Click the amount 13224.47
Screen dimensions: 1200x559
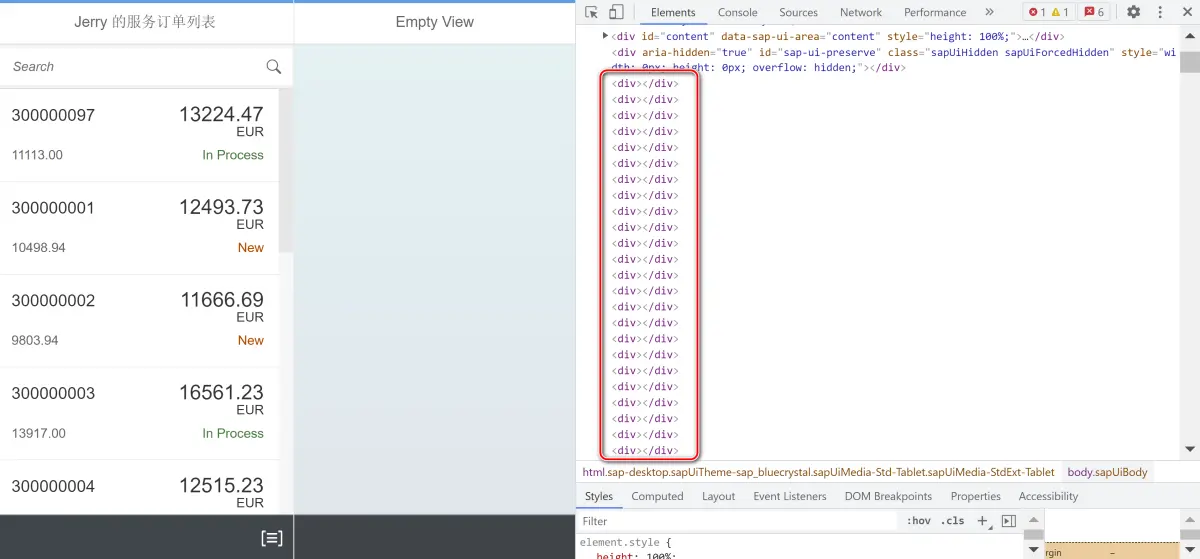[x=221, y=114]
